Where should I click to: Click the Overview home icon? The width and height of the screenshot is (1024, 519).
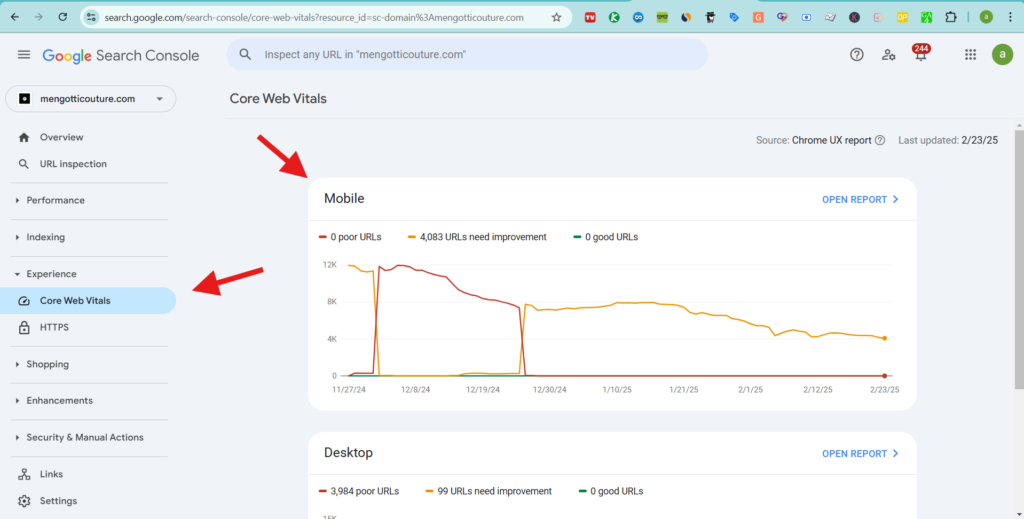[24, 137]
